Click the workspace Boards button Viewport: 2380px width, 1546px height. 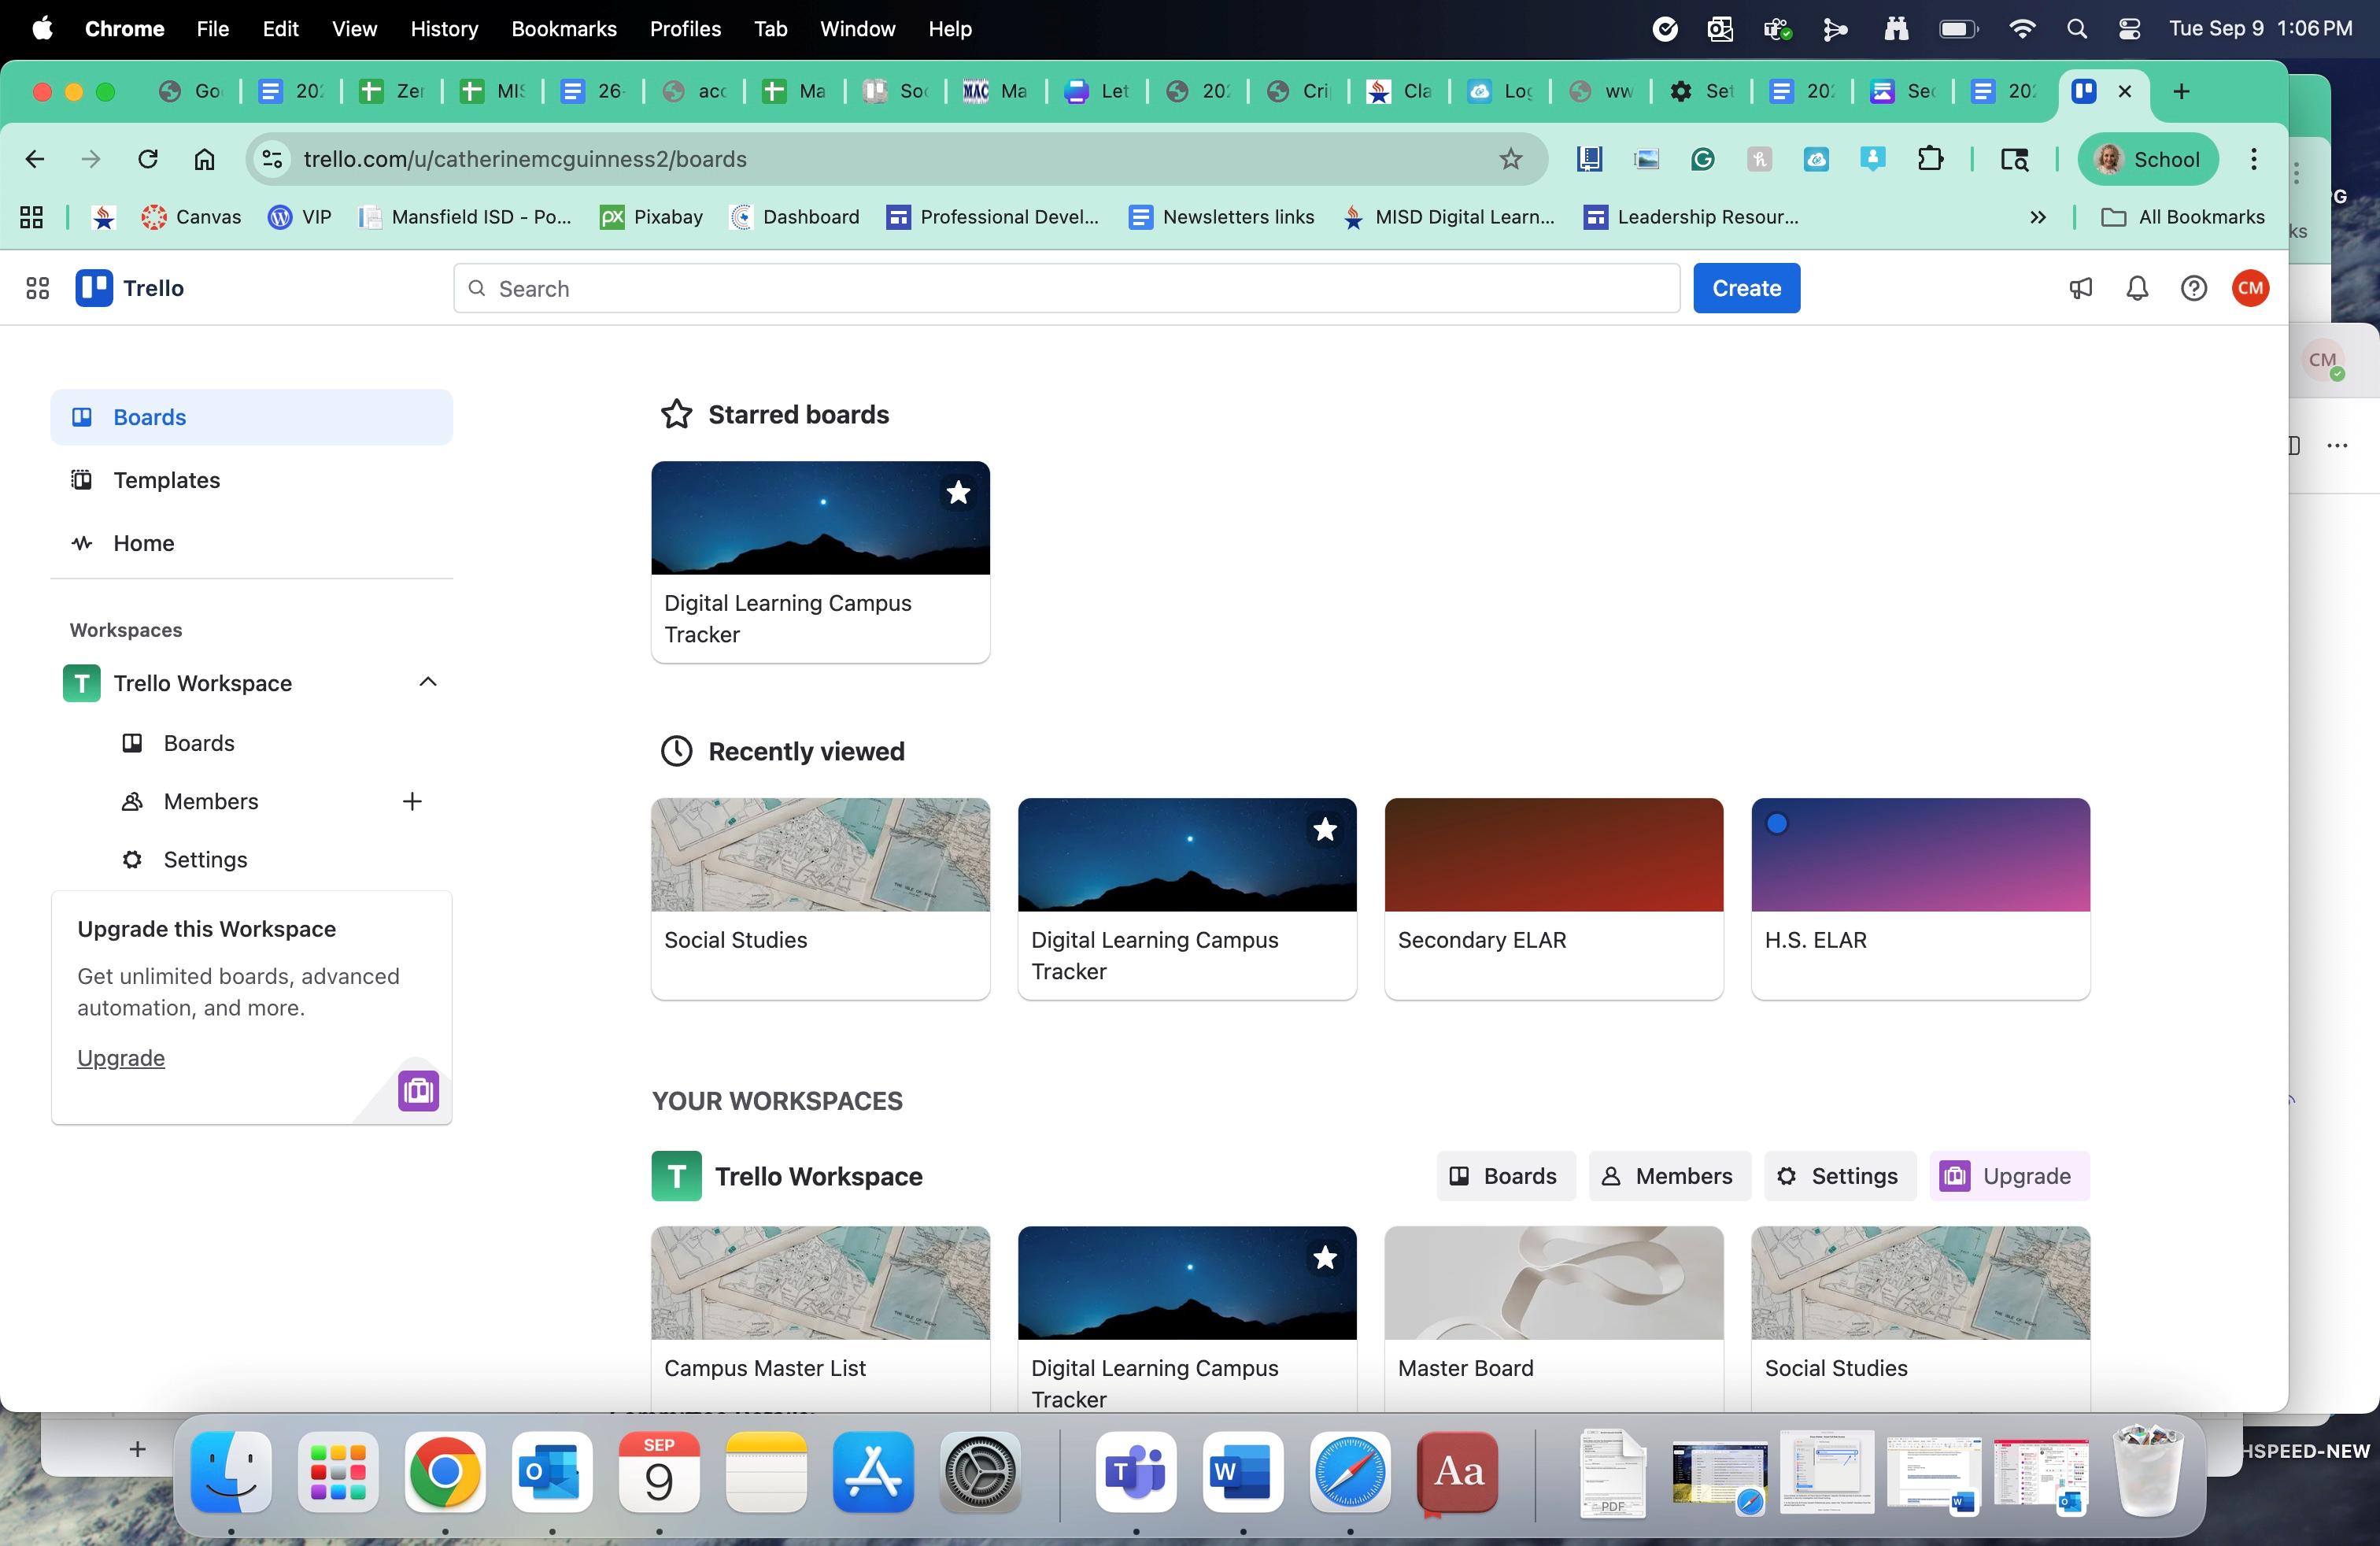(1505, 1176)
